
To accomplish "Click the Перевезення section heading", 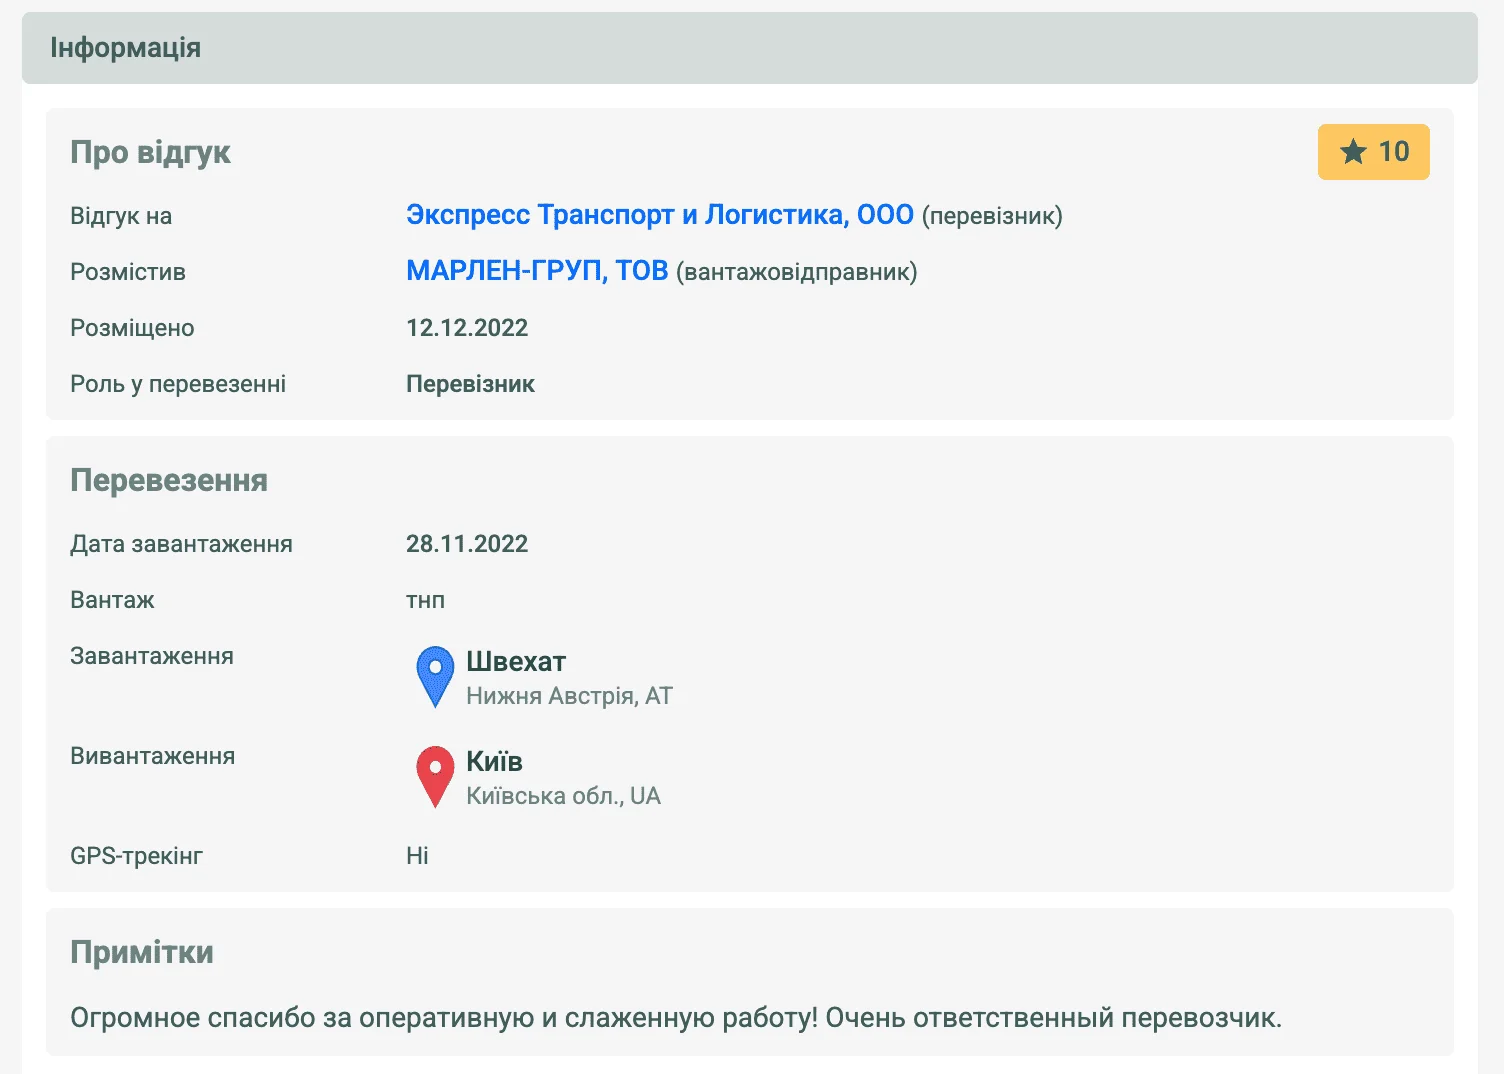I will (x=168, y=480).
